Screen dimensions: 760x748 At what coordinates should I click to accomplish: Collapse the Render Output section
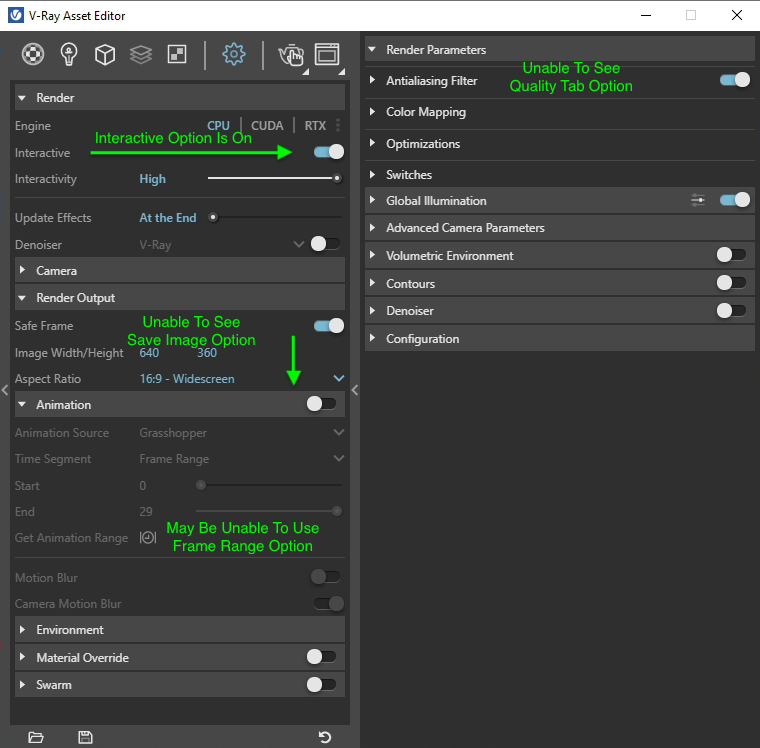click(x=180, y=298)
